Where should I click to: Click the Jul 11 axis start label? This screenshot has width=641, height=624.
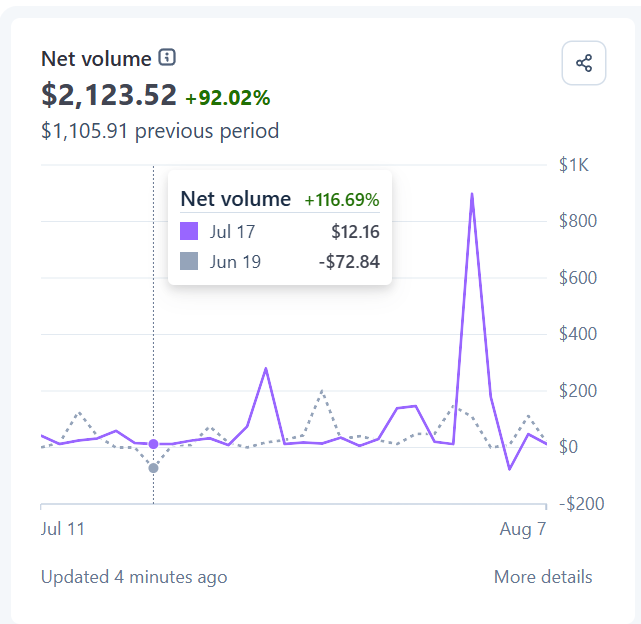63,528
